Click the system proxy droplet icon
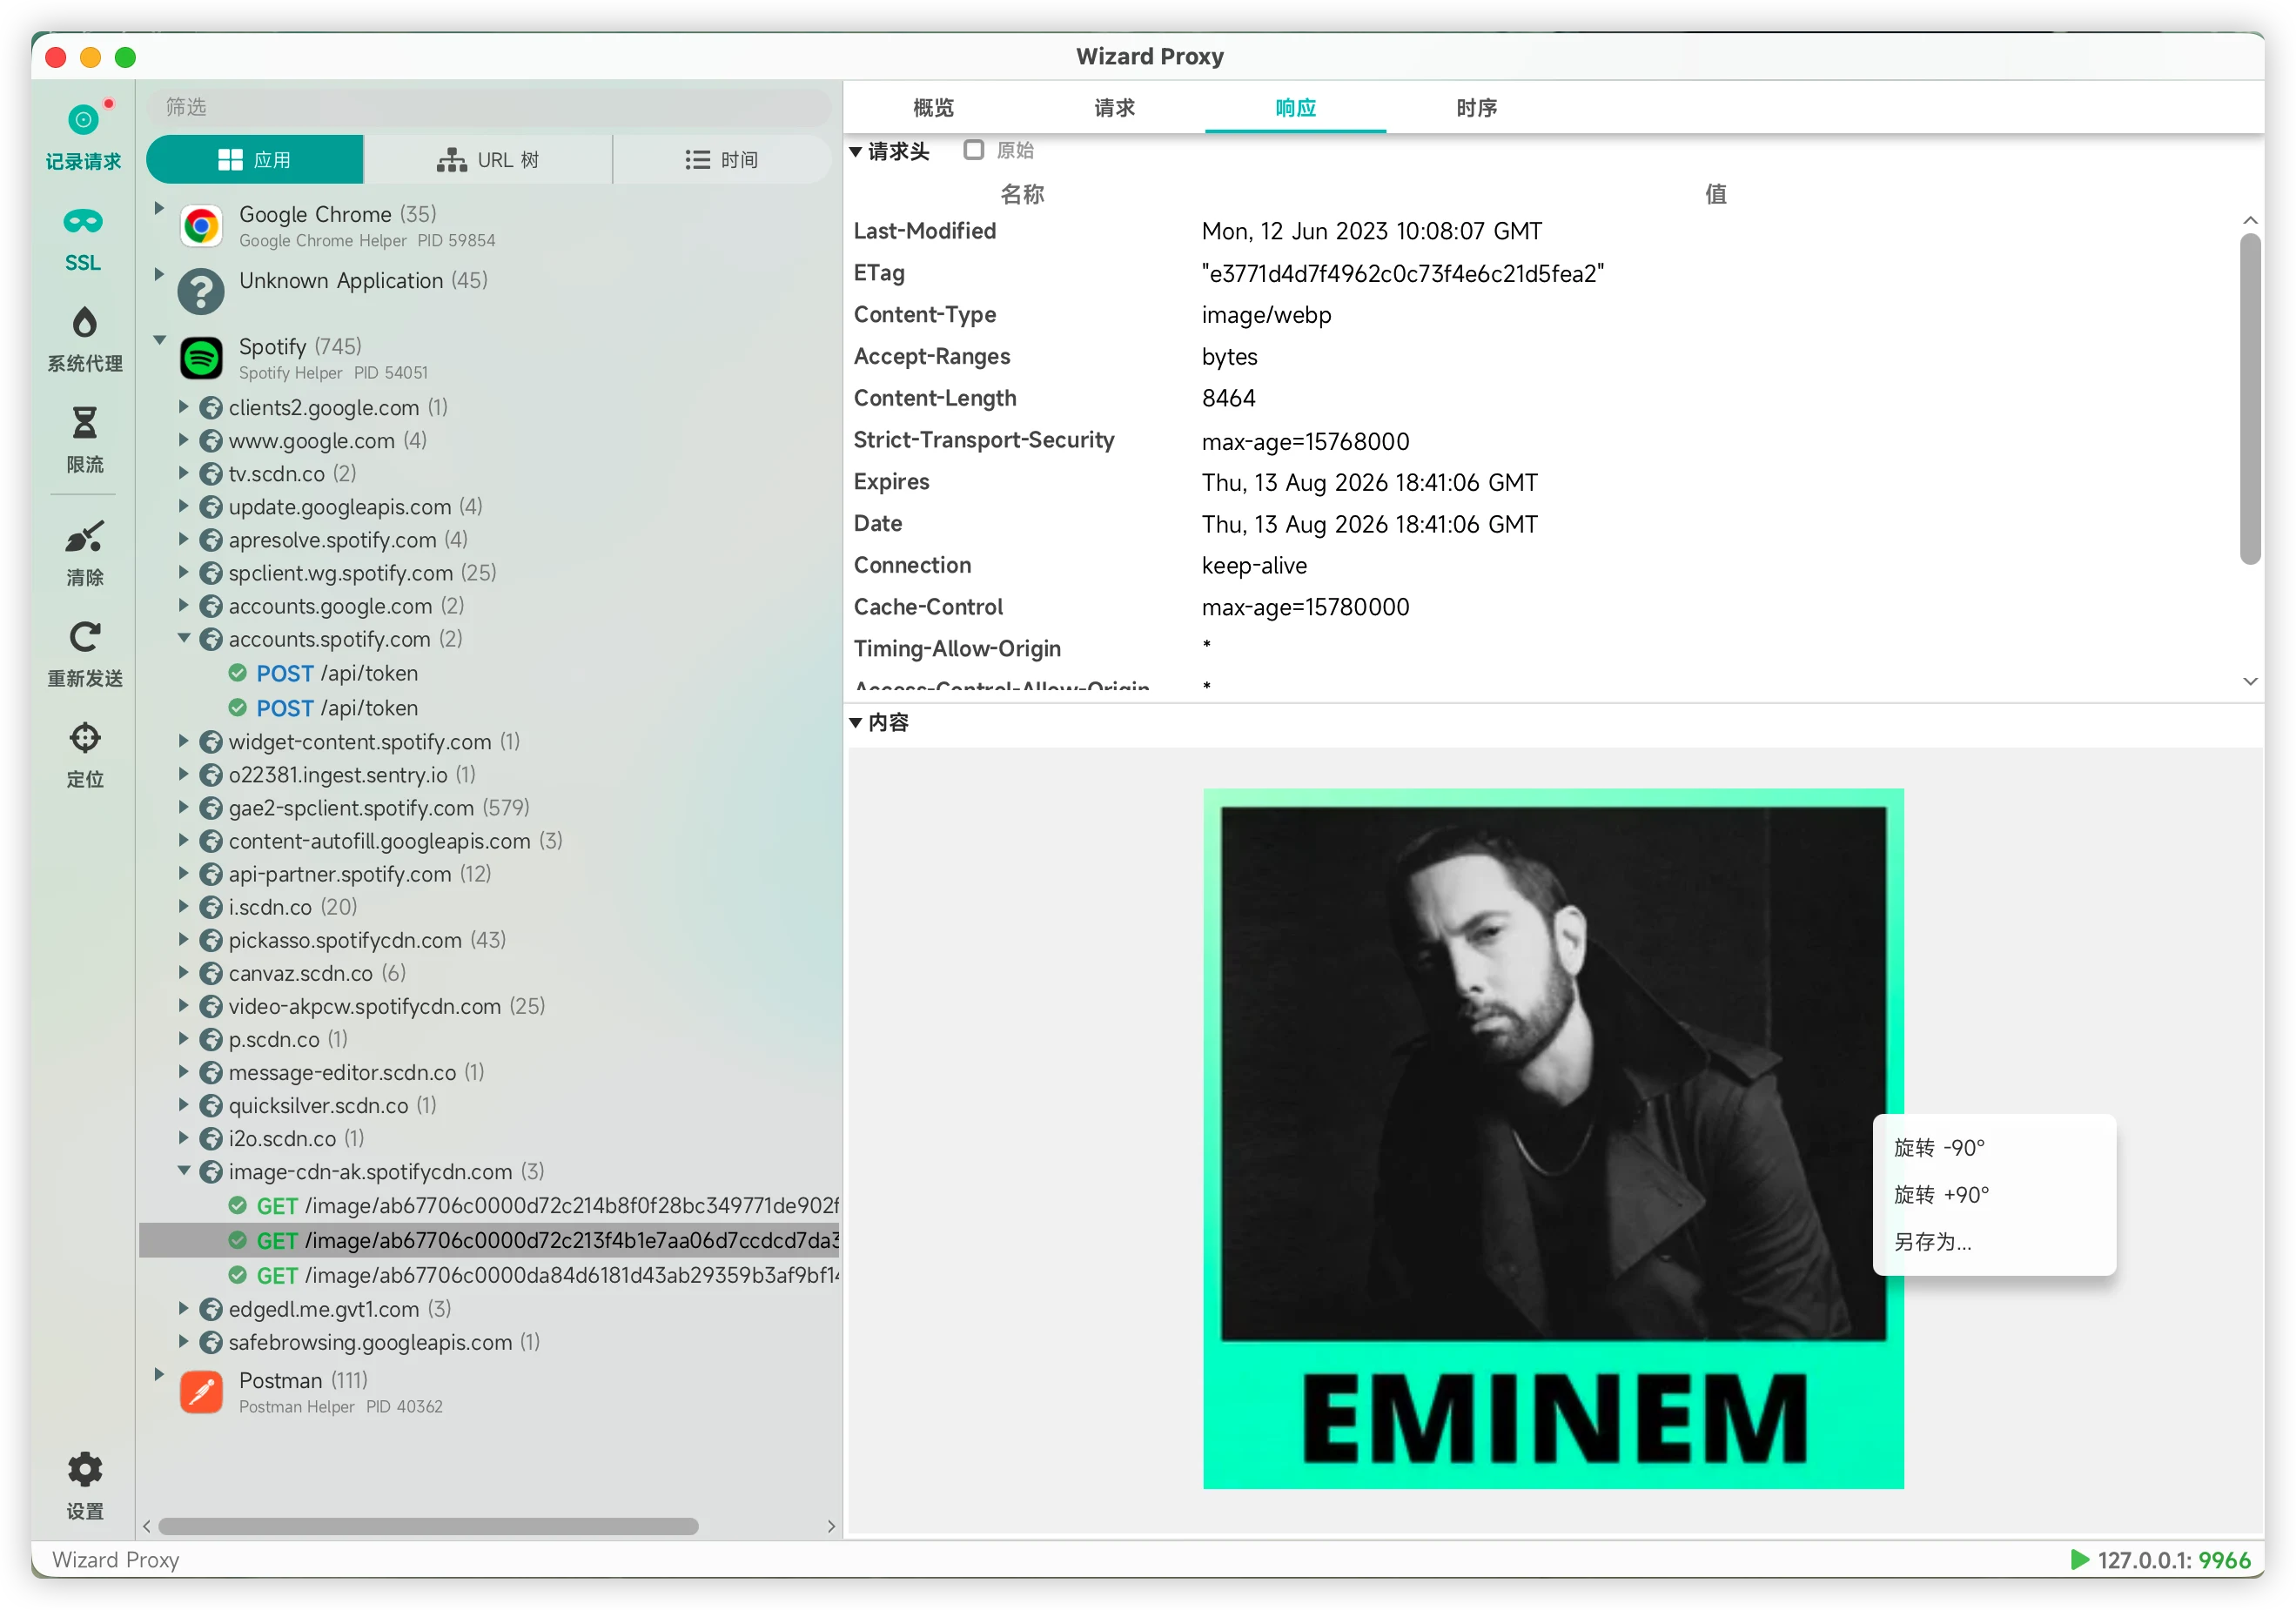 (x=84, y=323)
